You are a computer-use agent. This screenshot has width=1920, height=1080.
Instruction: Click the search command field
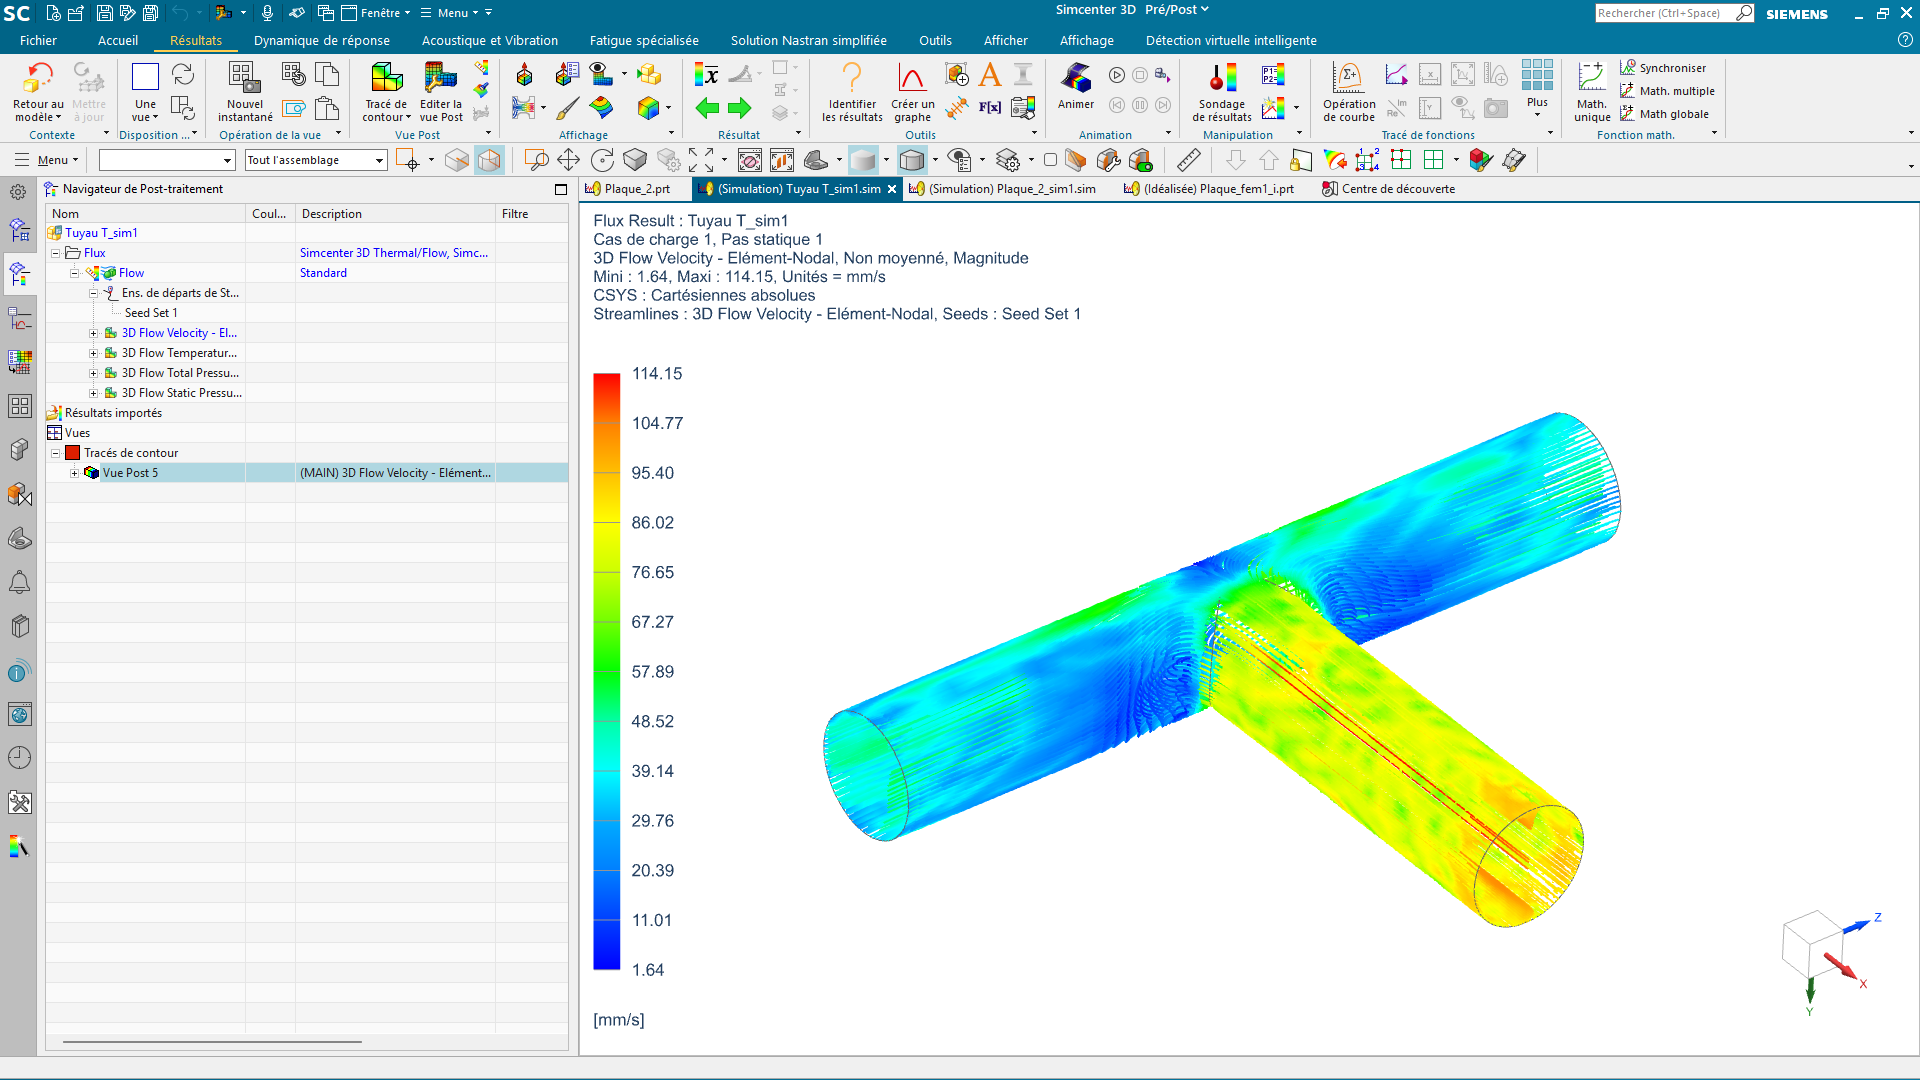(1665, 13)
